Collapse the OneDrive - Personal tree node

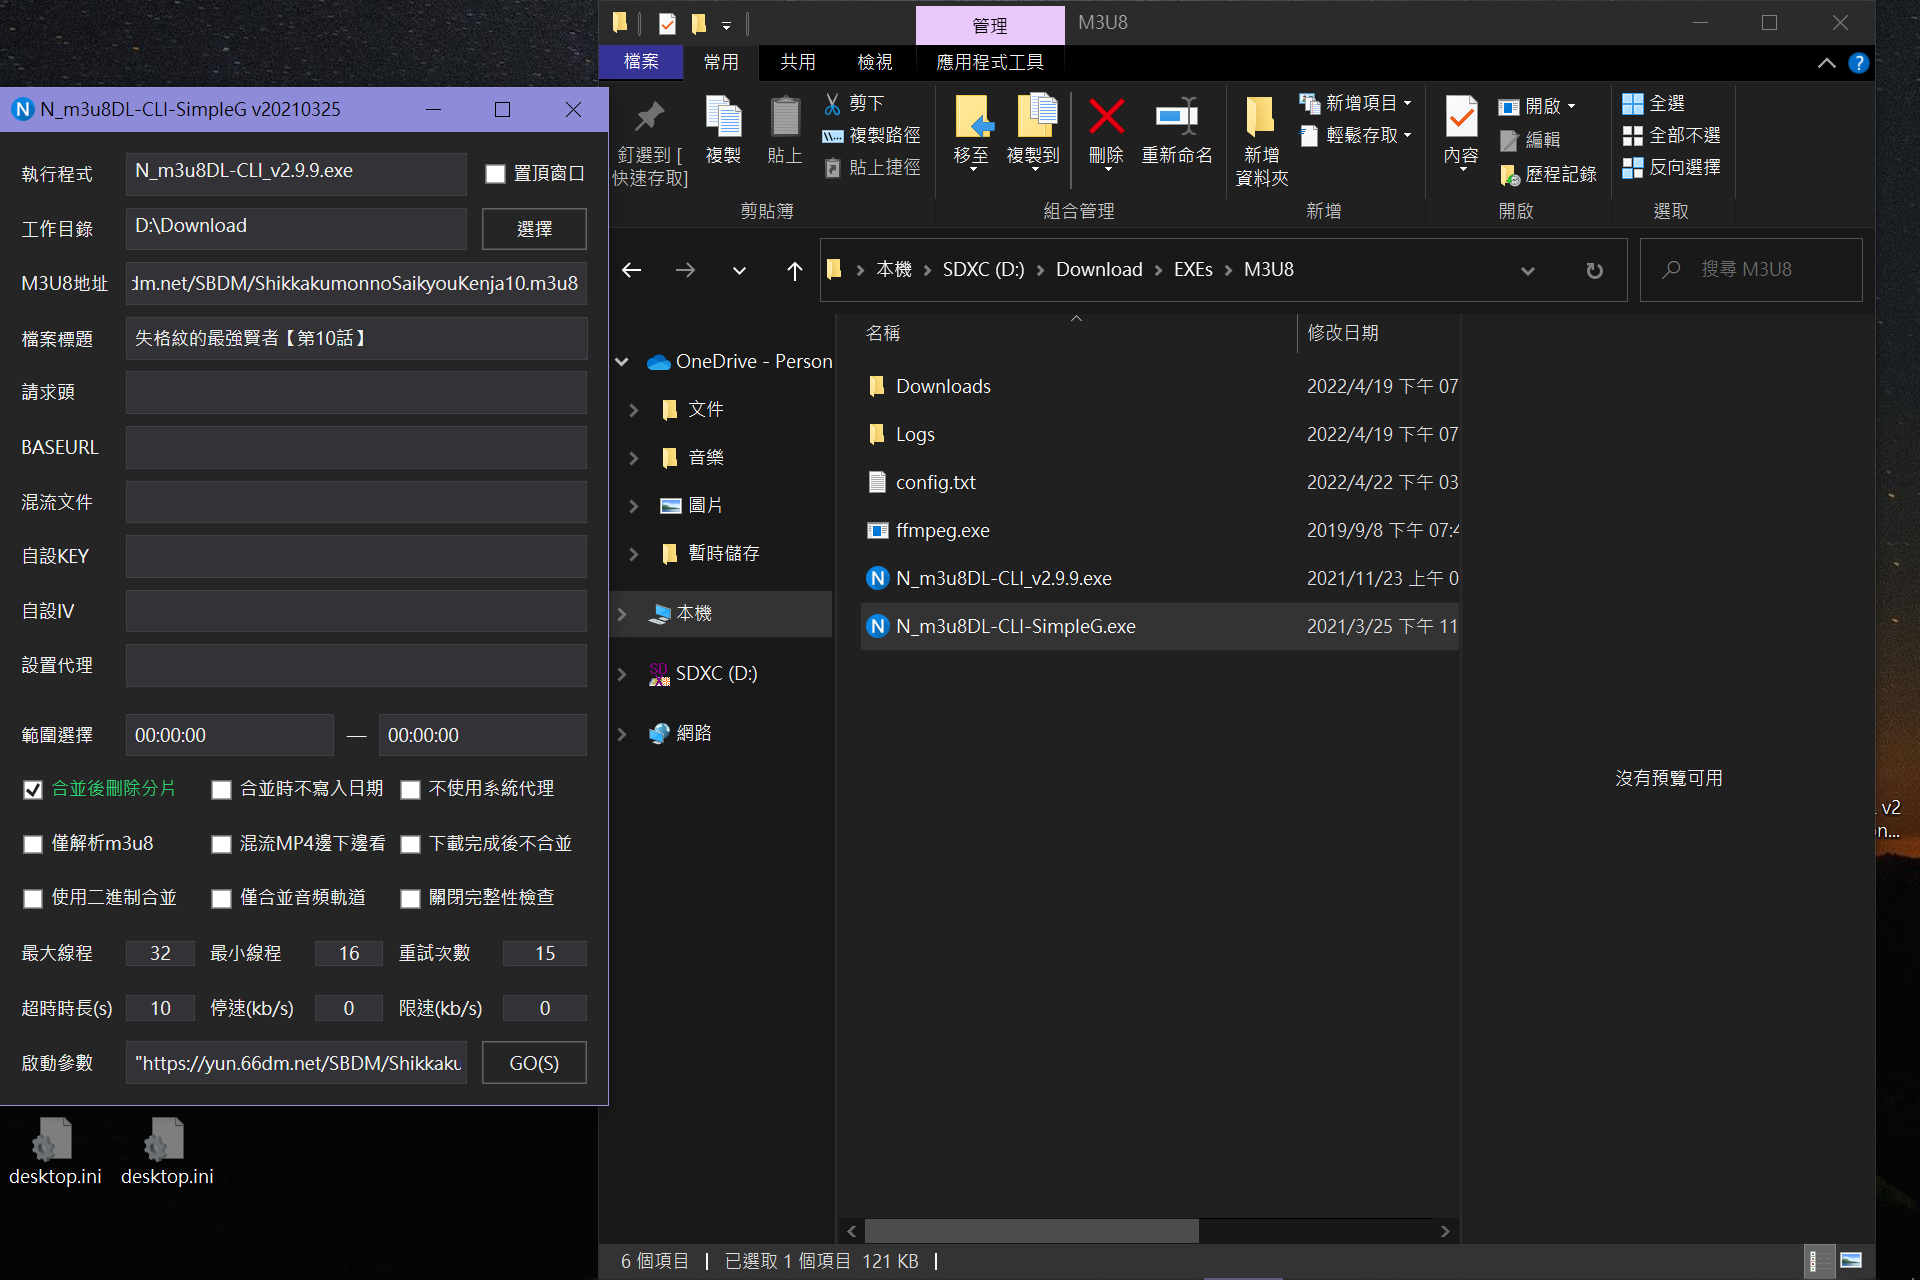click(622, 362)
